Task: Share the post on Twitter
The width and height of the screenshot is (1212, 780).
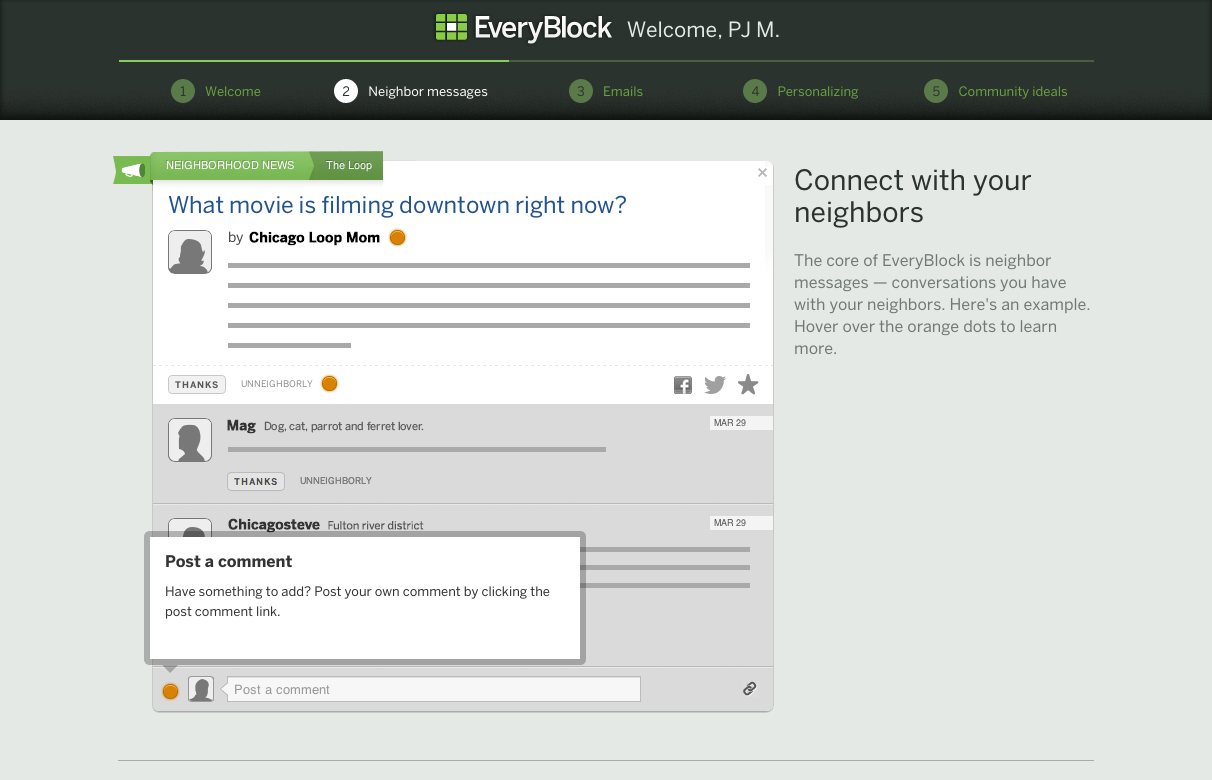Action: (714, 385)
